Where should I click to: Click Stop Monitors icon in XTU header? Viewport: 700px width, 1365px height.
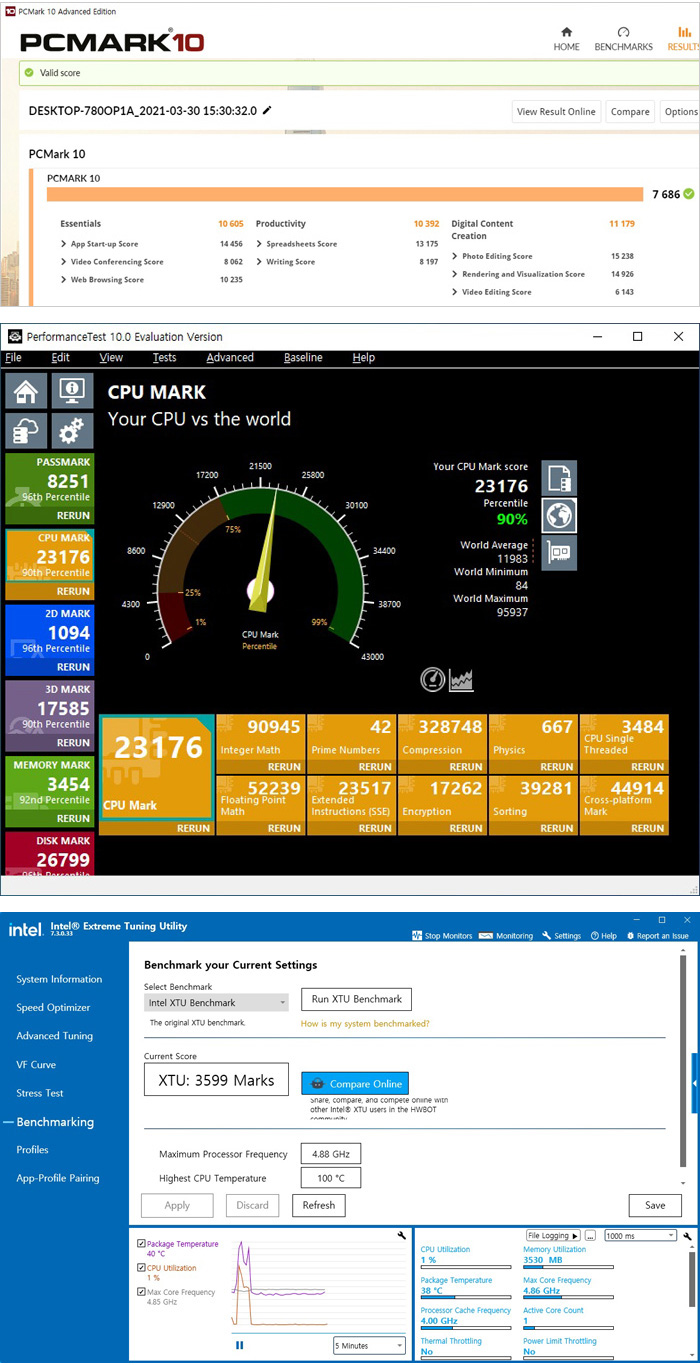point(416,936)
